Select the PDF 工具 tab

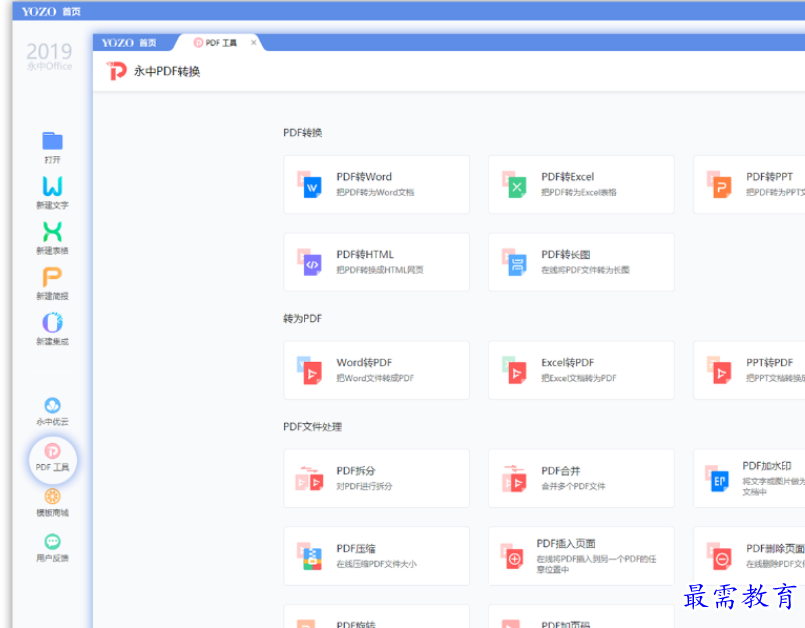(215, 43)
